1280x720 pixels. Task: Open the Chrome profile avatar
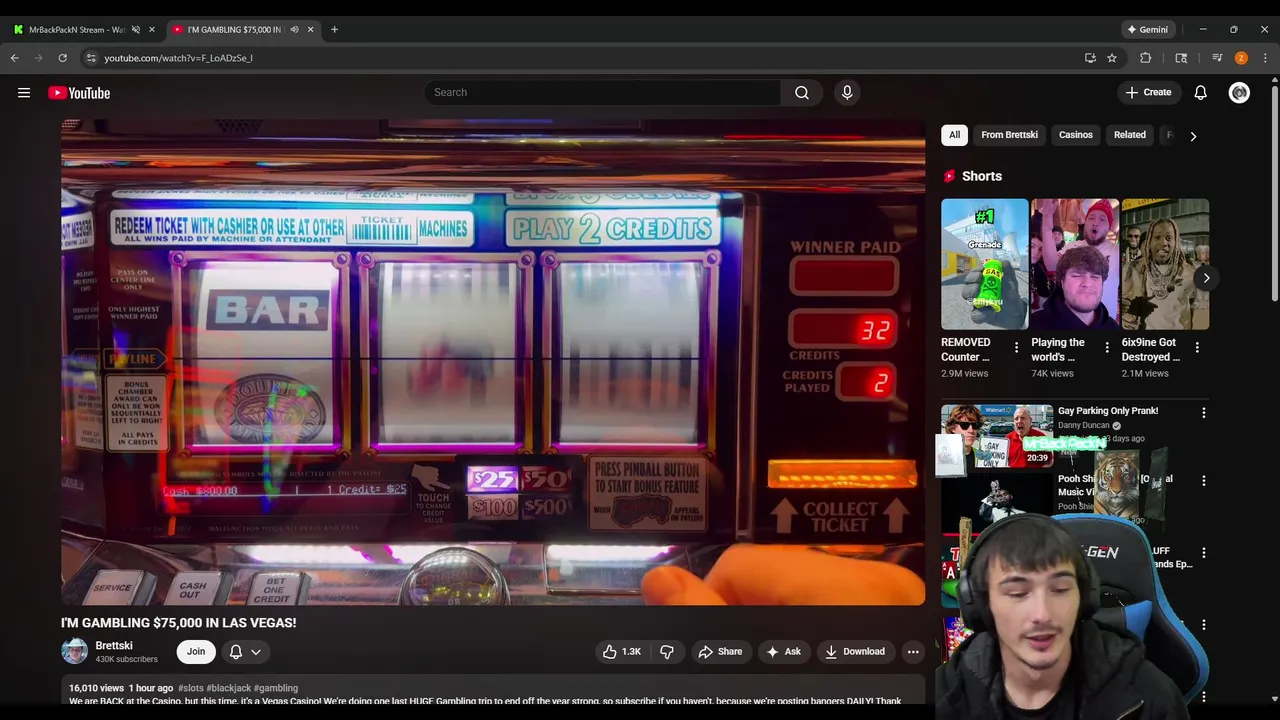pyautogui.click(x=1241, y=58)
